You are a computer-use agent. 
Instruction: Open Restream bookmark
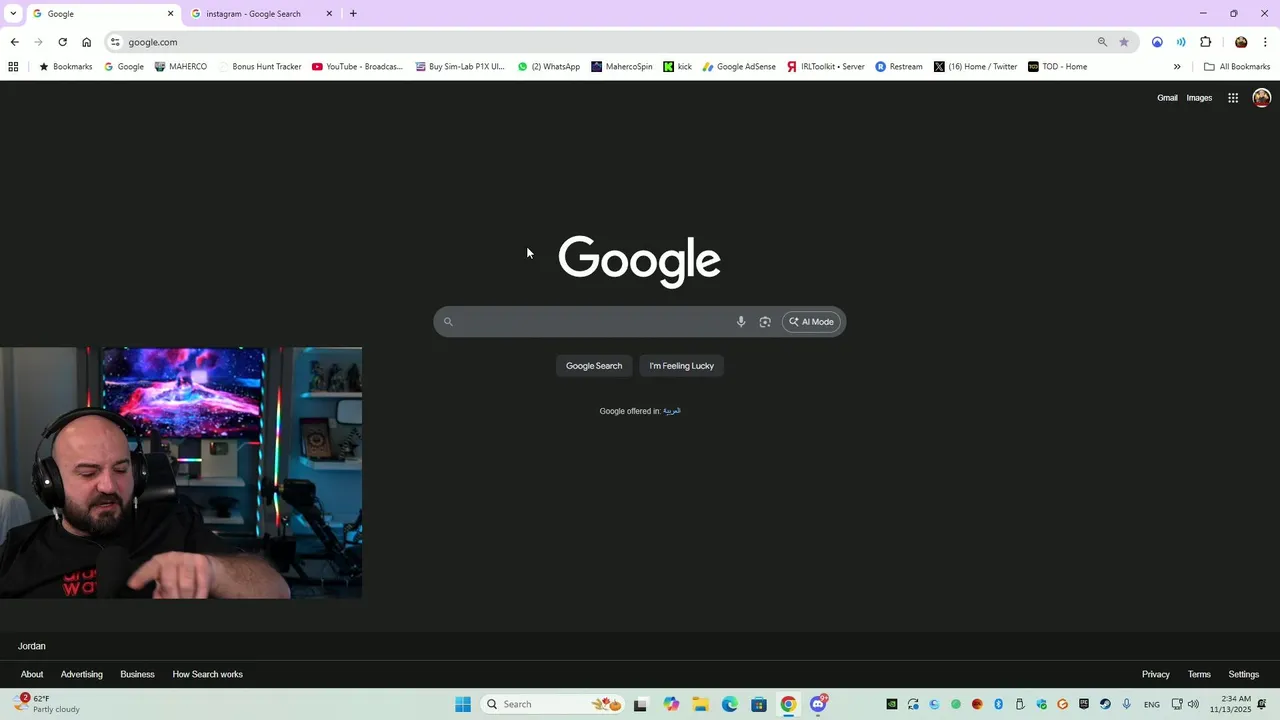[899, 67]
